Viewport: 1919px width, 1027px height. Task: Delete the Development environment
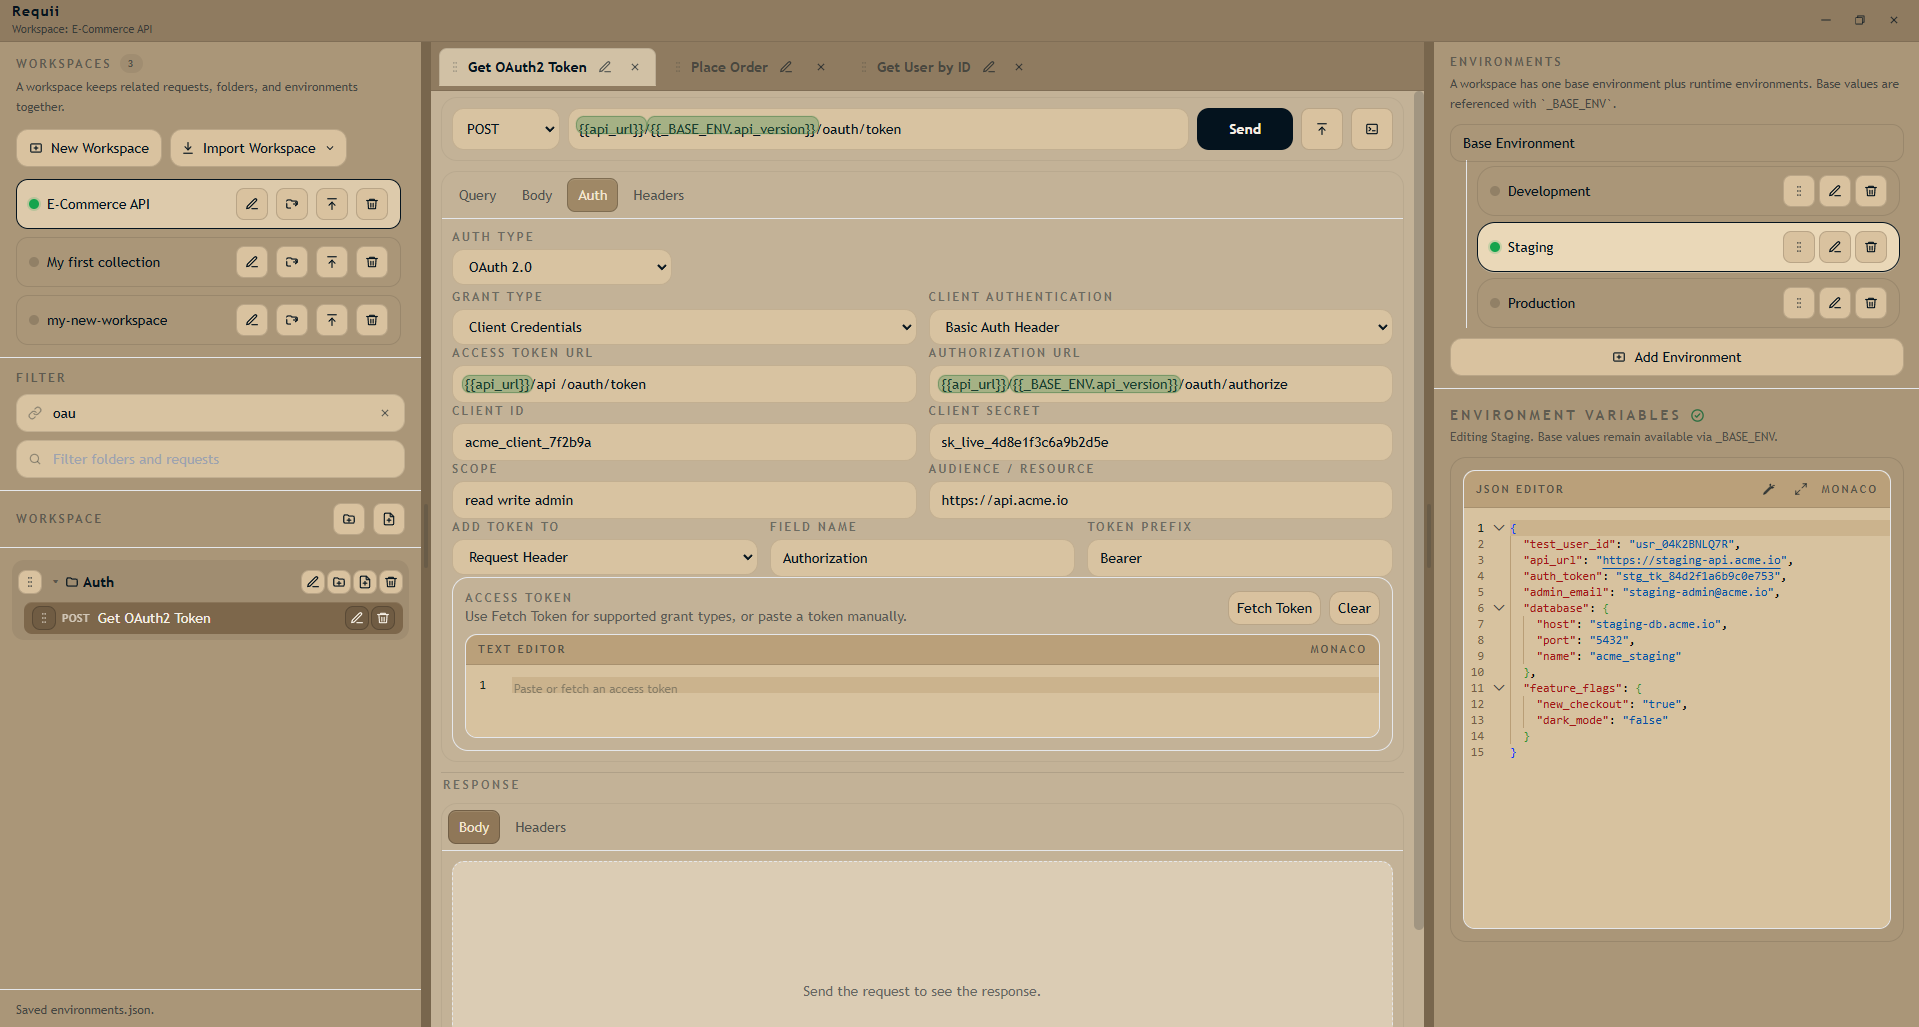(1871, 191)
